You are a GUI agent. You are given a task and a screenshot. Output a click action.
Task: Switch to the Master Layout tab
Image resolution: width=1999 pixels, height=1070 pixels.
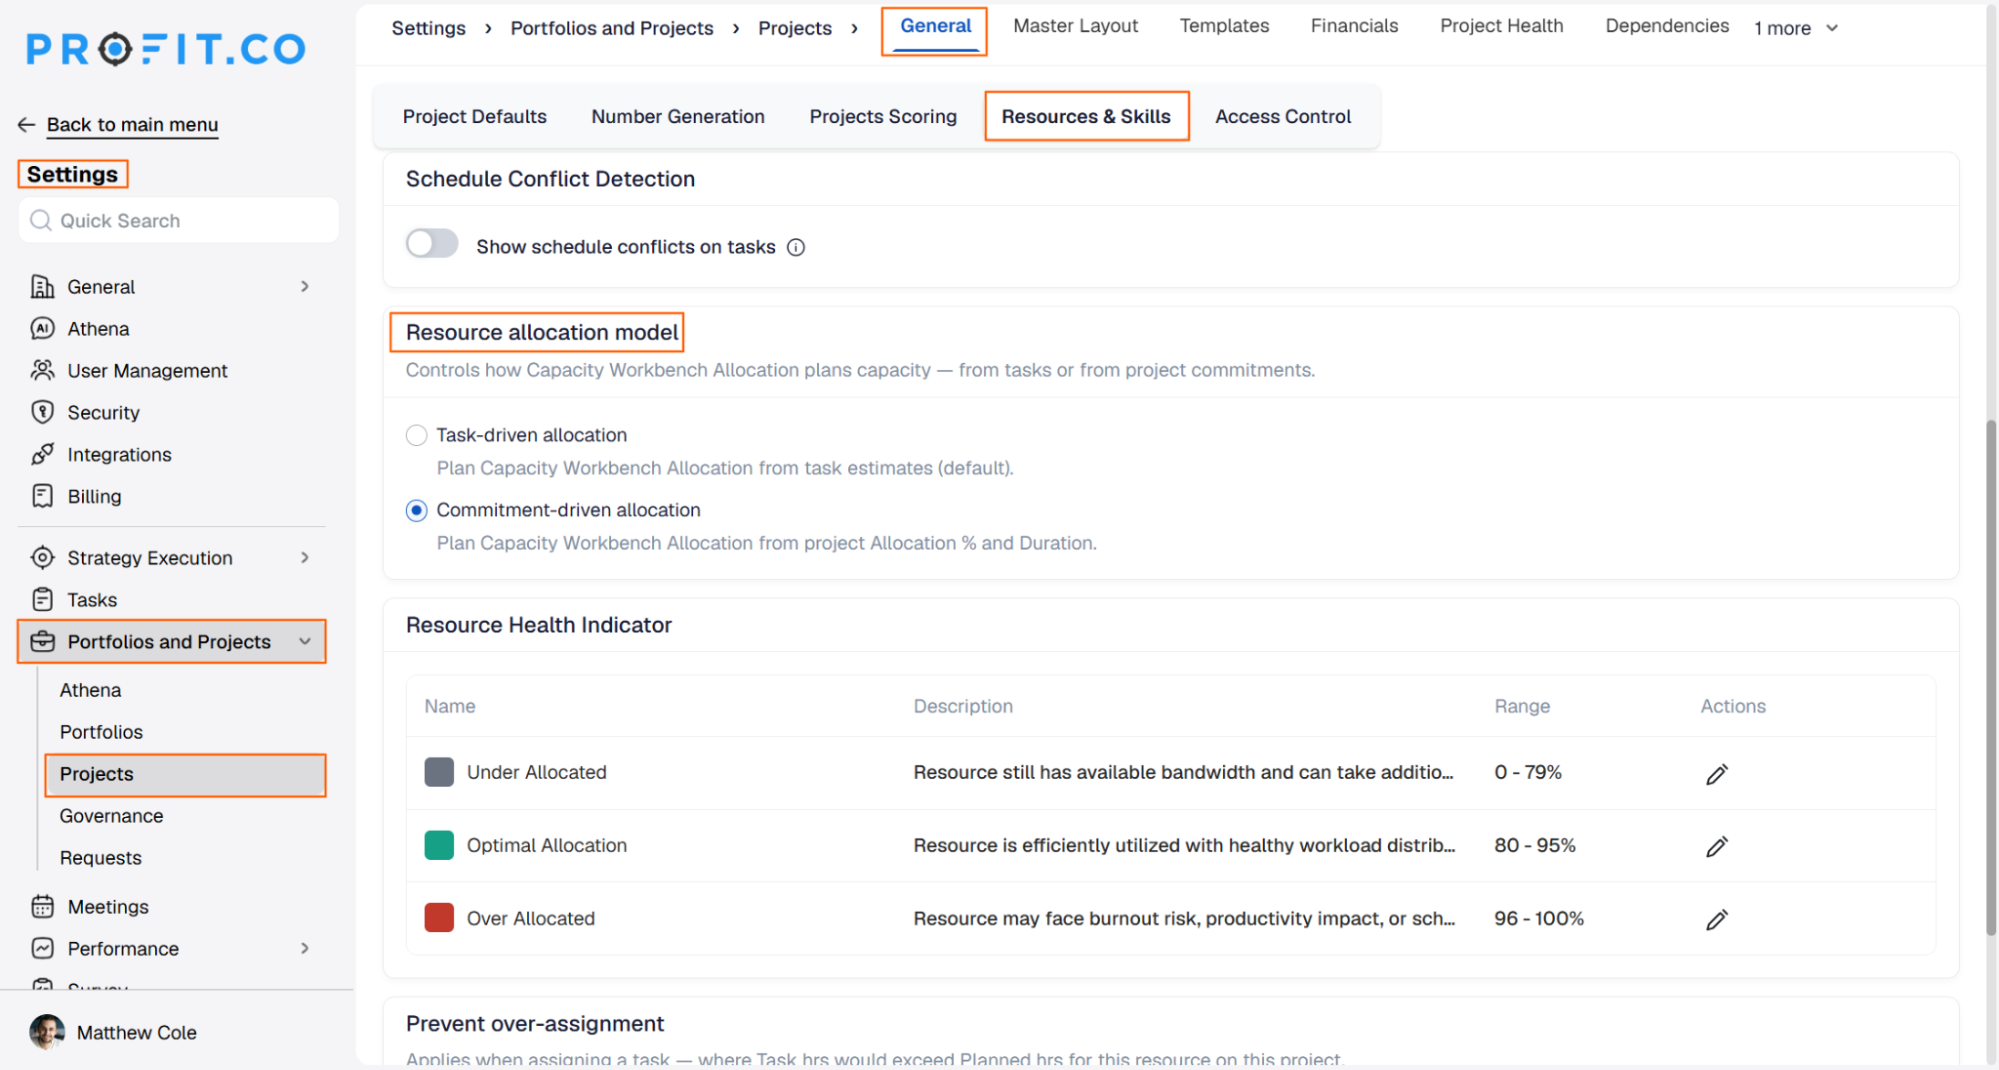pos(1075,26)
